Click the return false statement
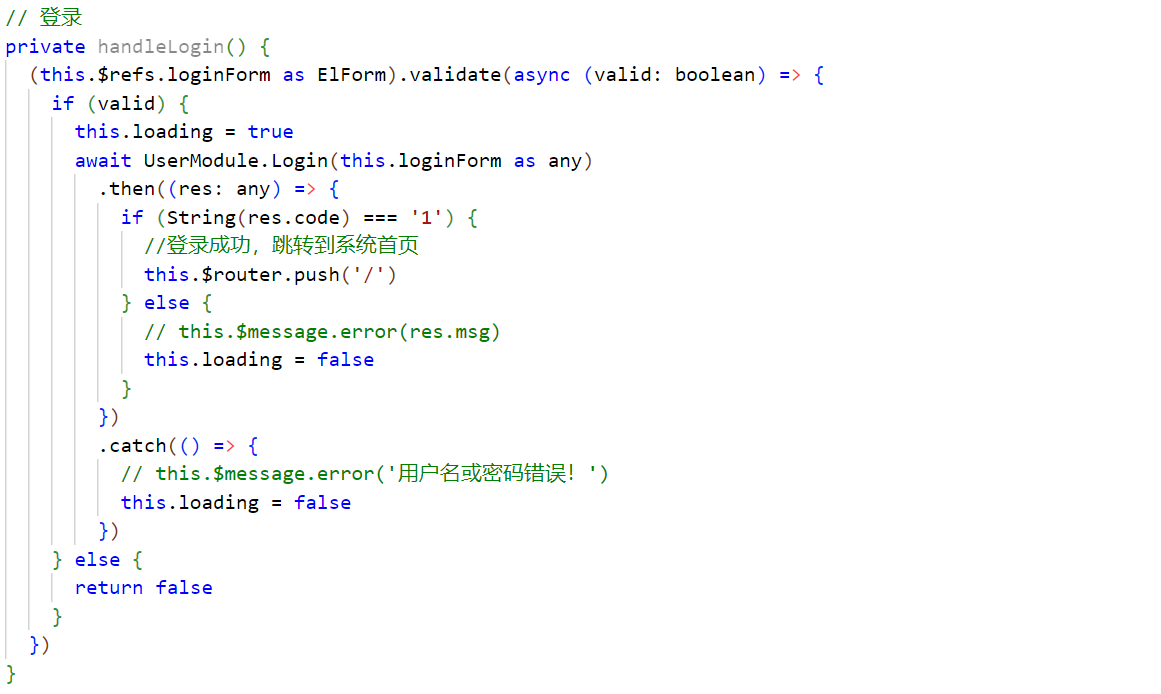 (x=143, y=587)
